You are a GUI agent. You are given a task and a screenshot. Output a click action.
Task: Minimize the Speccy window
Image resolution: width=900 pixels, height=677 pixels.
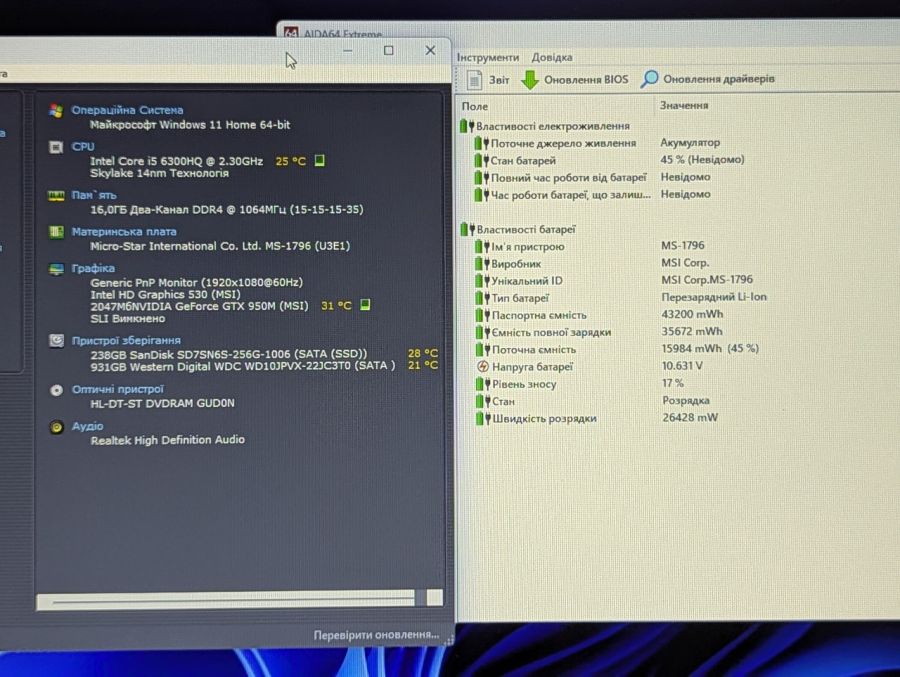(x=348, y=51)
